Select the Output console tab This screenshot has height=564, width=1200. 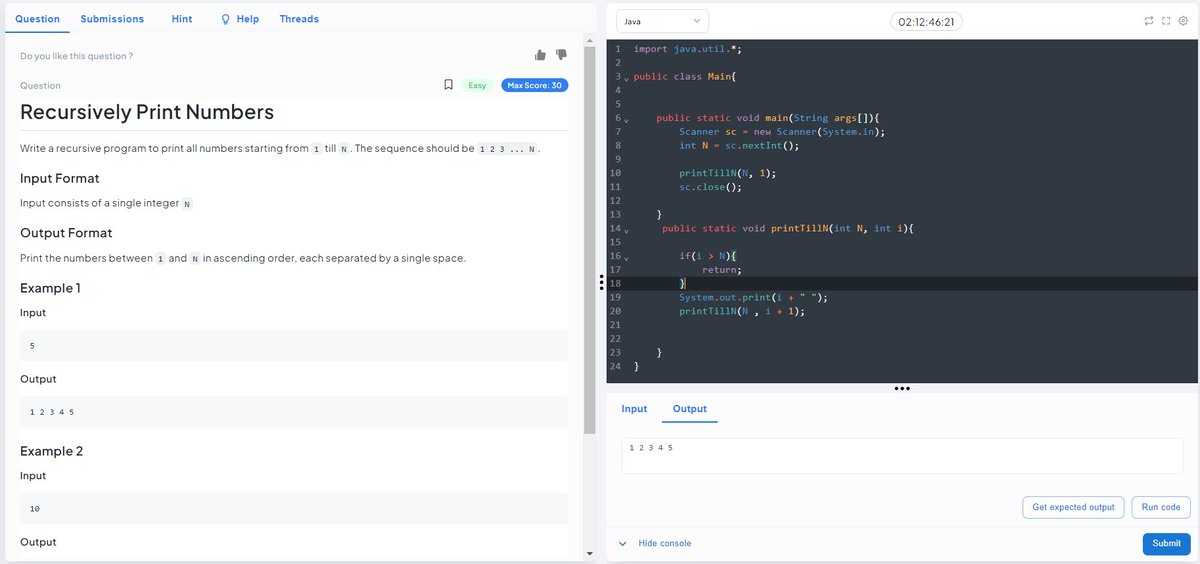click(x=690, y=409)
